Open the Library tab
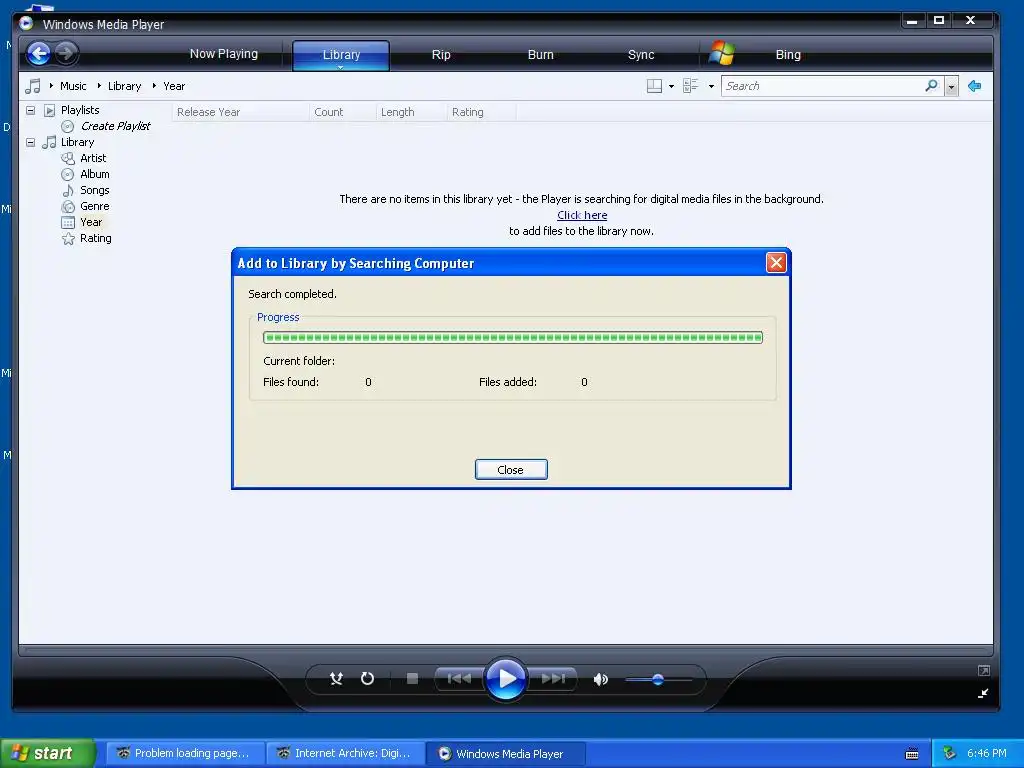The image size is (1024, 768). tap(341, 54)
